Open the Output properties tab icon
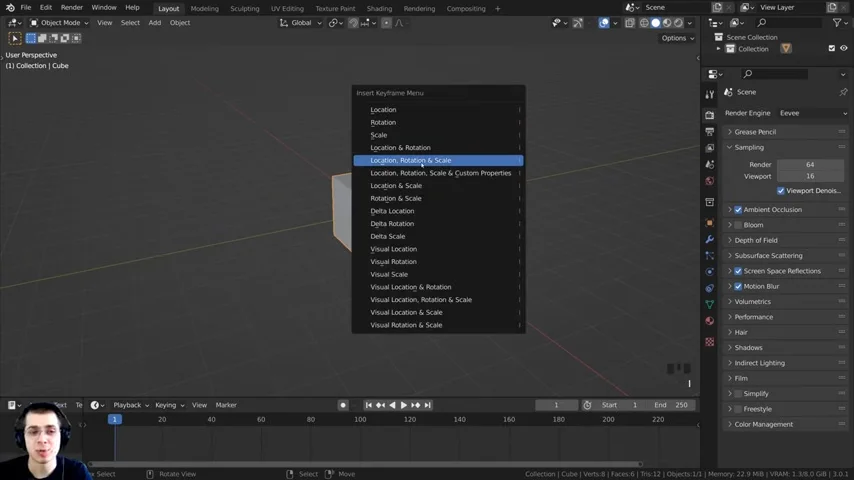The height and width of the screenshot is (480, 854). [x=709, y=131]
